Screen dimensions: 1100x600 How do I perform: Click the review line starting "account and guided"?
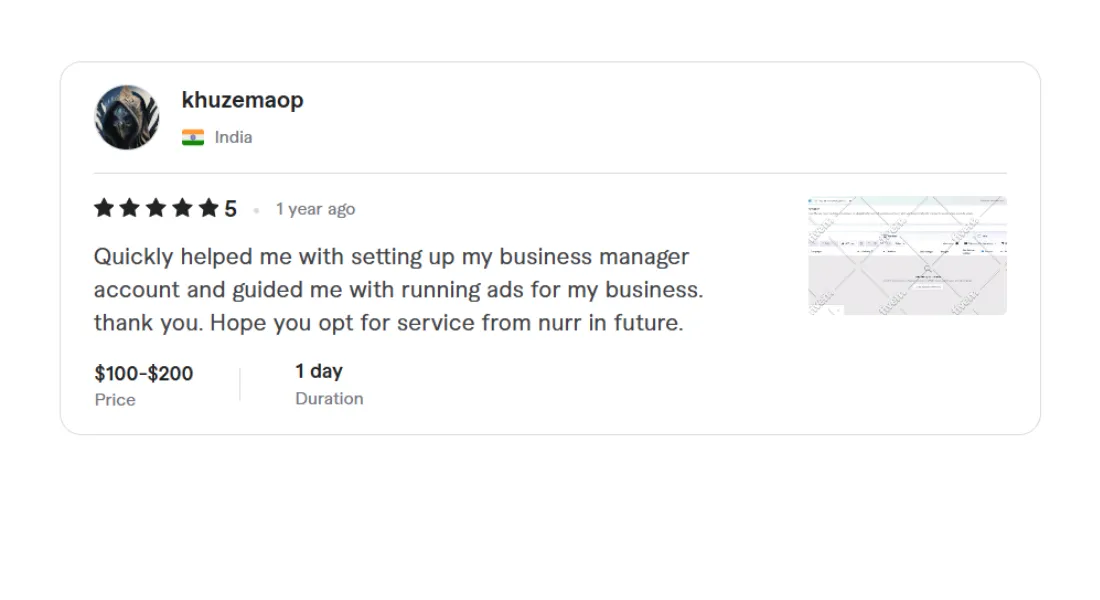point(398,290)
